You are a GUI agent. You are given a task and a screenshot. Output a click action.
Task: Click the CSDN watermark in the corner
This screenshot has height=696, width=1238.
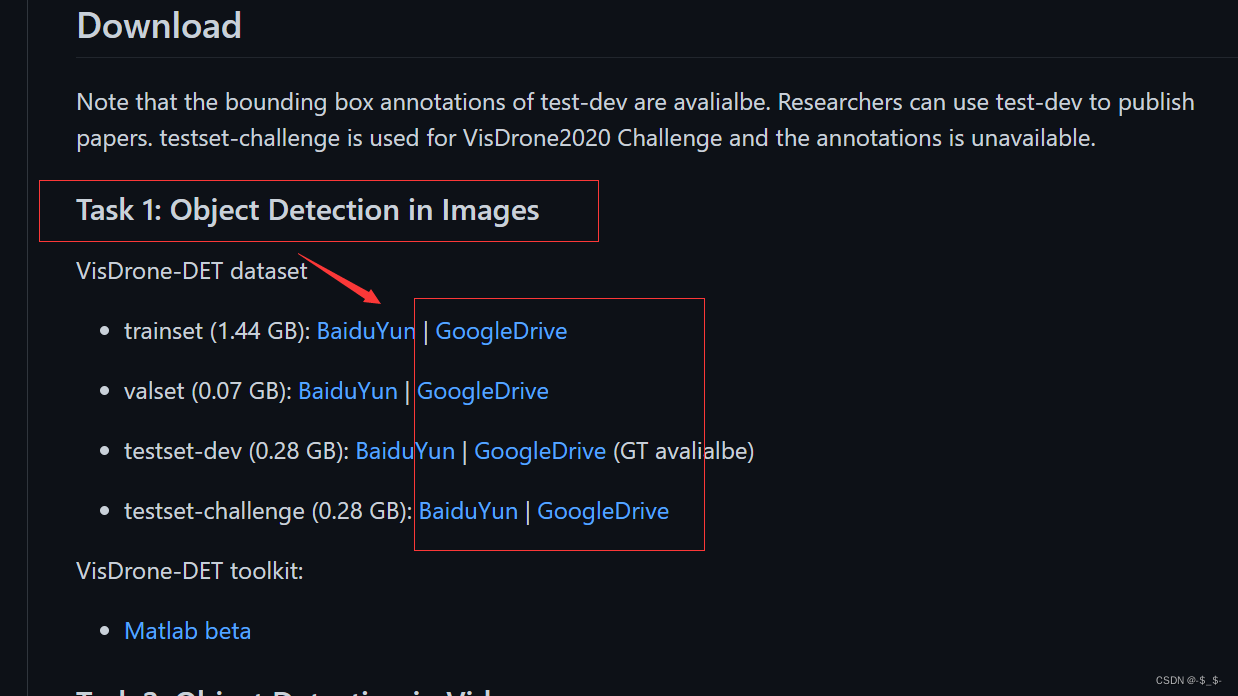point(1189,681)
